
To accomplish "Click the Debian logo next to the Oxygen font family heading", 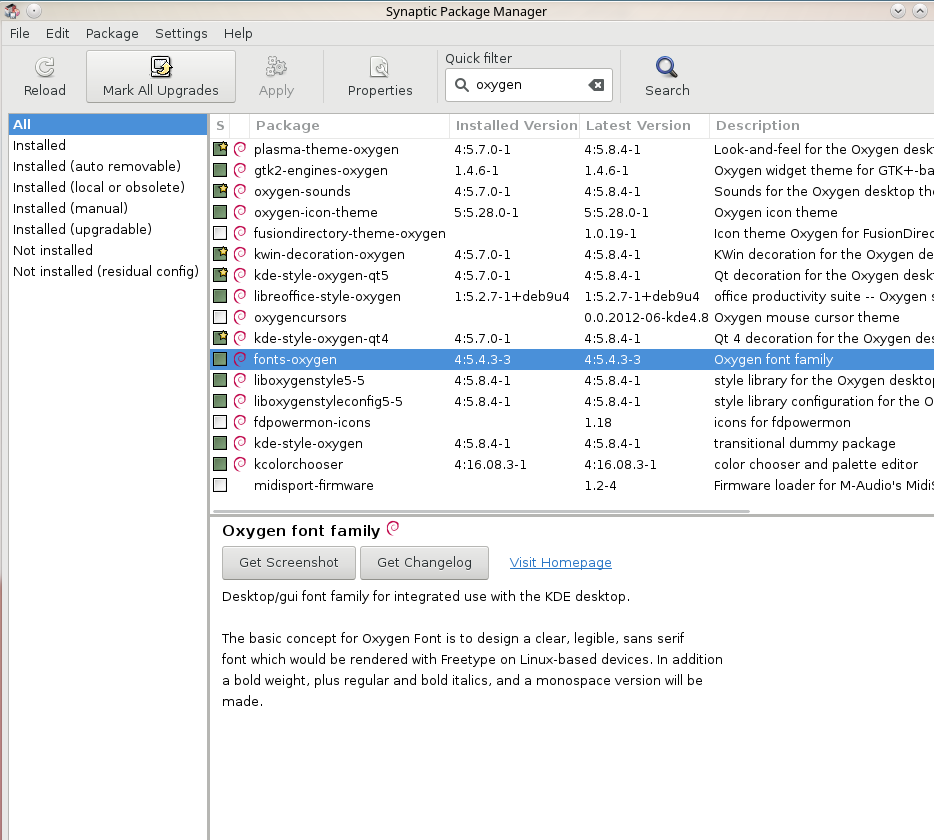I will click(393, 529).
